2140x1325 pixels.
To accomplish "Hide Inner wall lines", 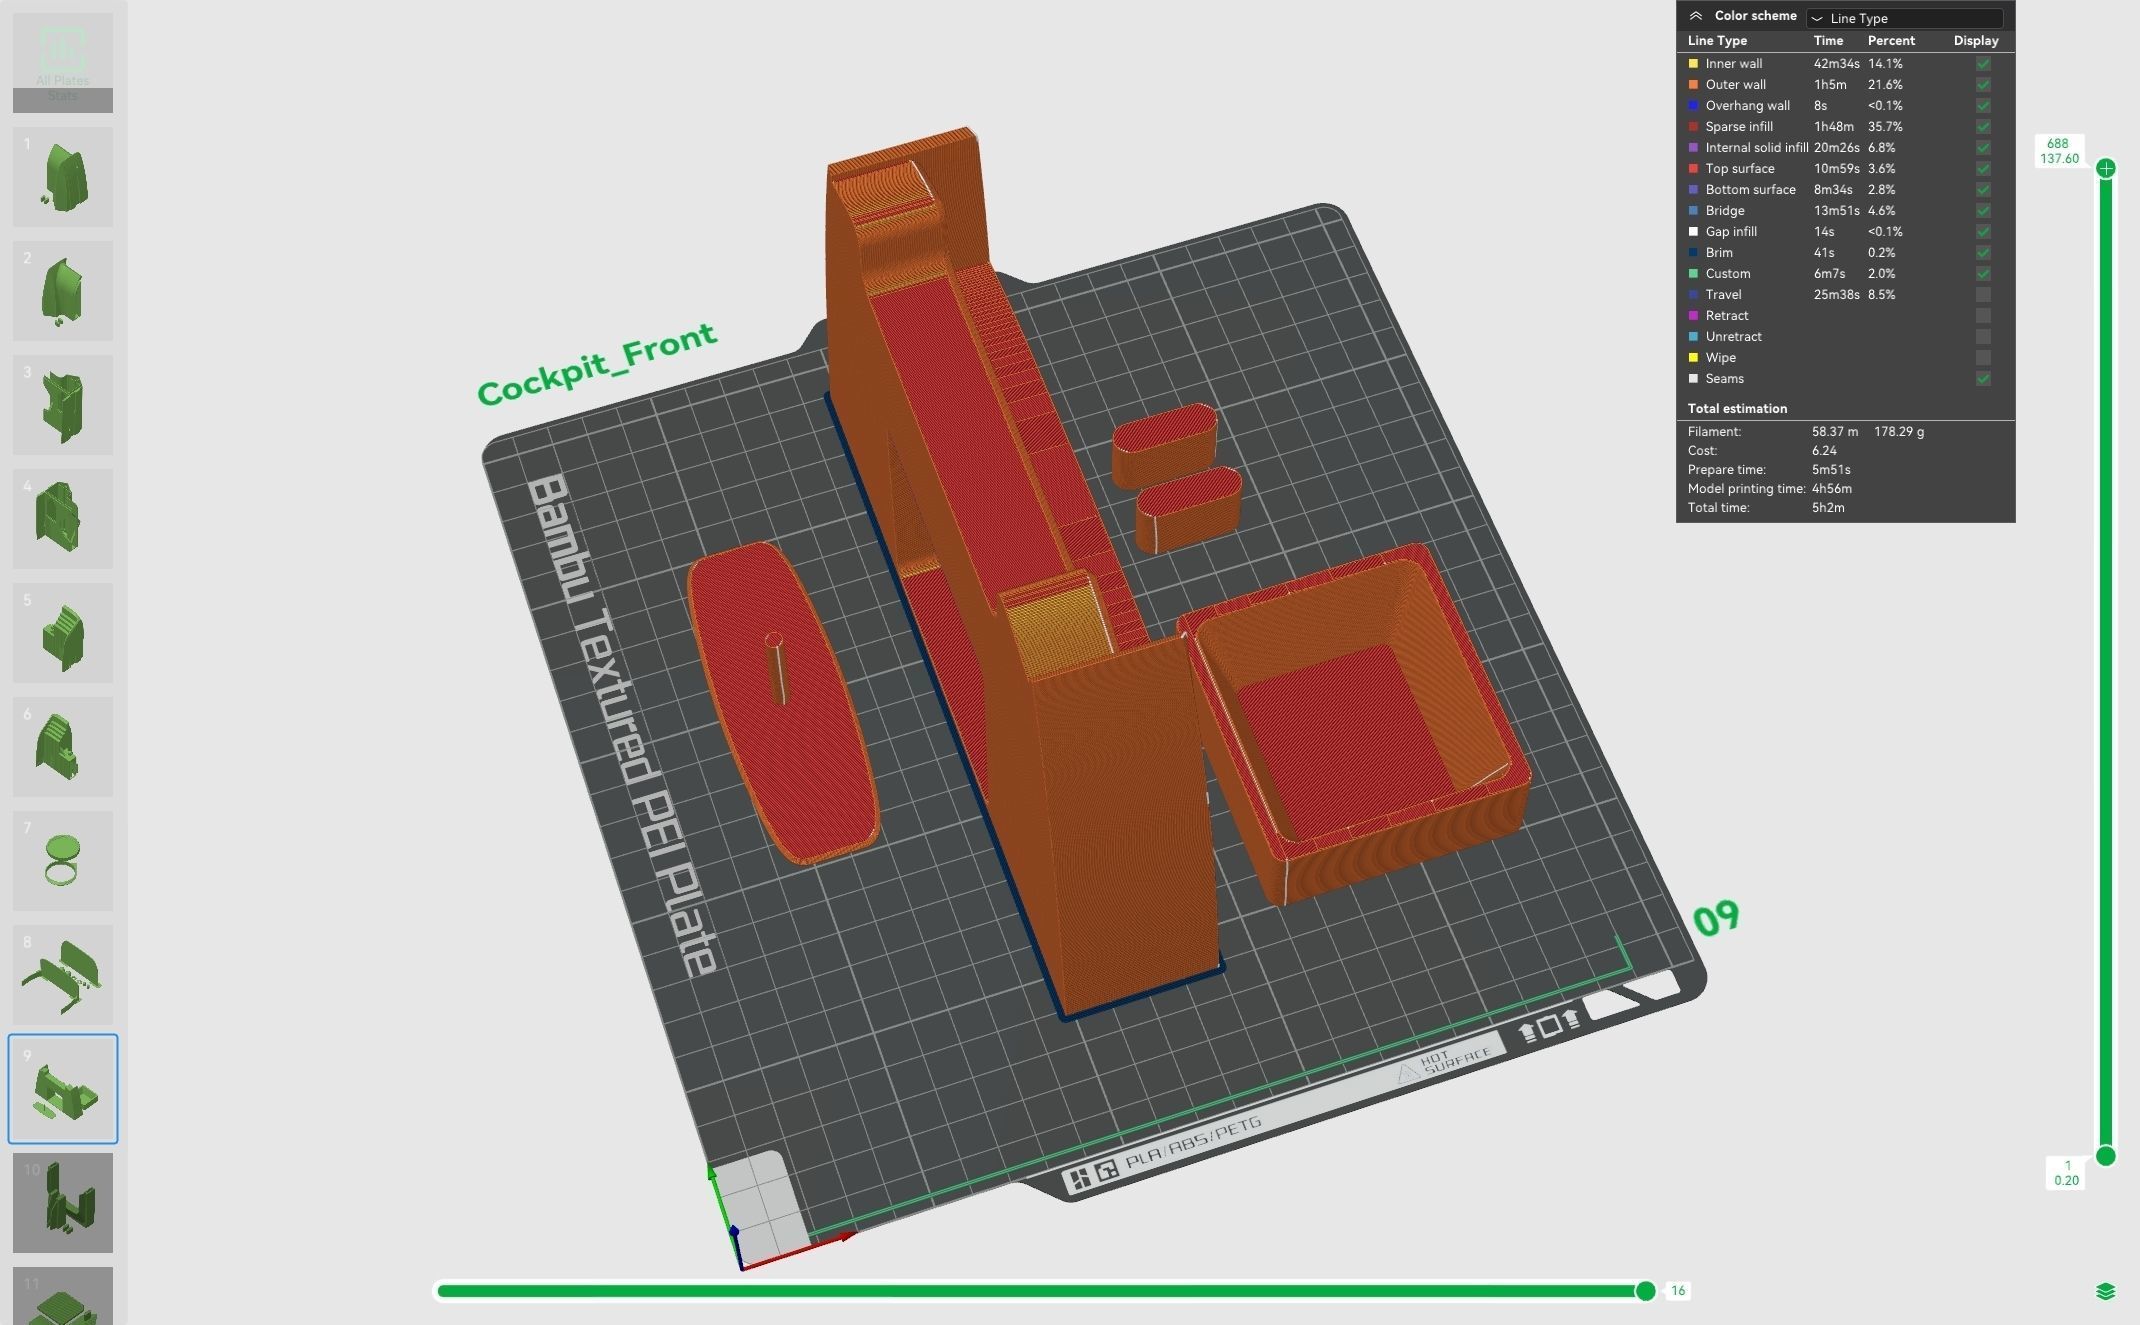I will pos(1983,64).
